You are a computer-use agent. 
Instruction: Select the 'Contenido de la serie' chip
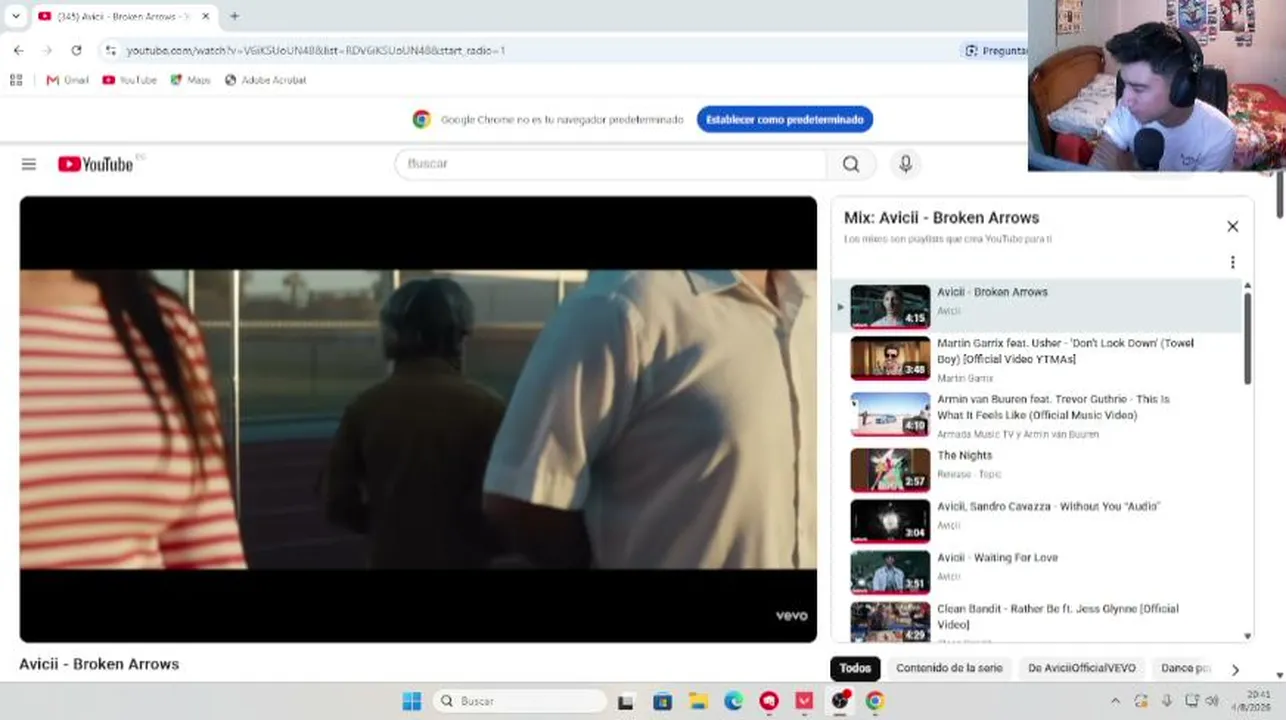(949, 668)
